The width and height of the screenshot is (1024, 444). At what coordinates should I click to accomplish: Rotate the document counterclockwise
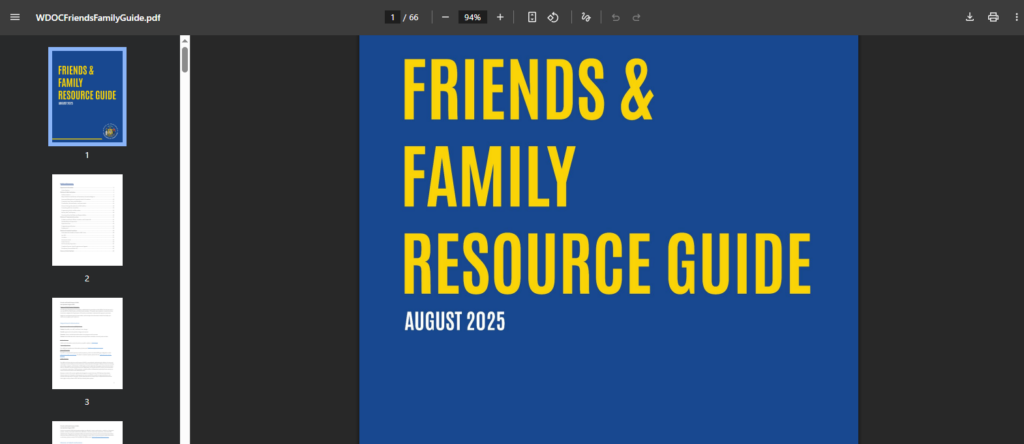pos(553,17)
